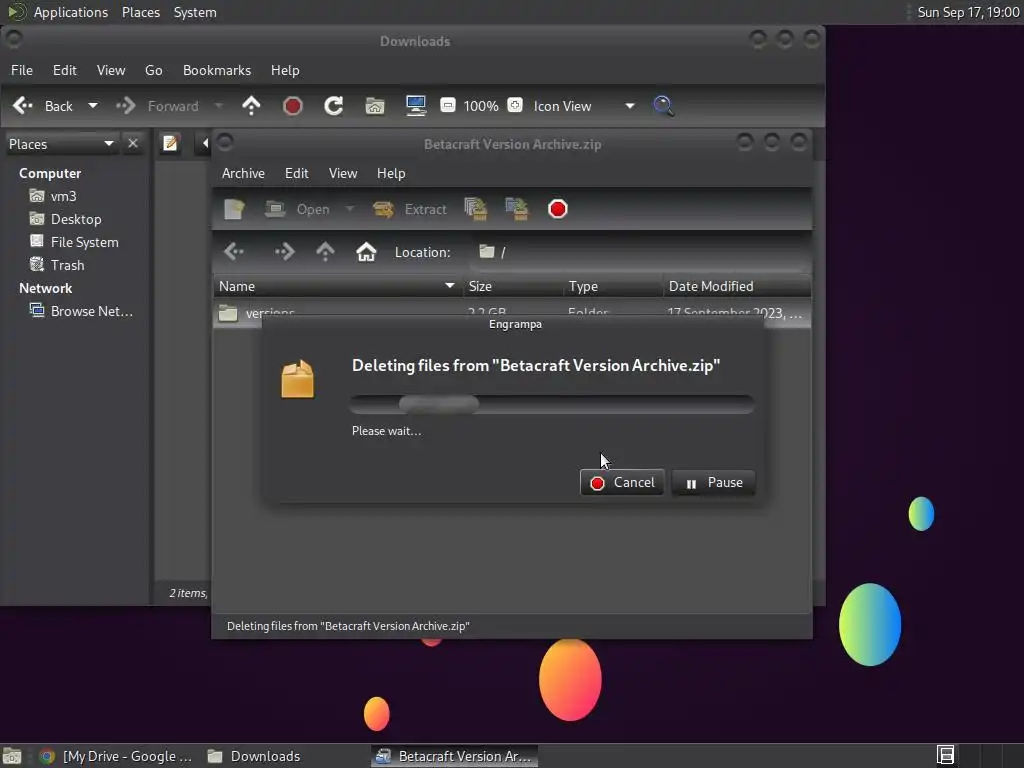Click Extract in Engrampa toolbar
Screen dimensions: 1024x768
[x=410, y=209]
